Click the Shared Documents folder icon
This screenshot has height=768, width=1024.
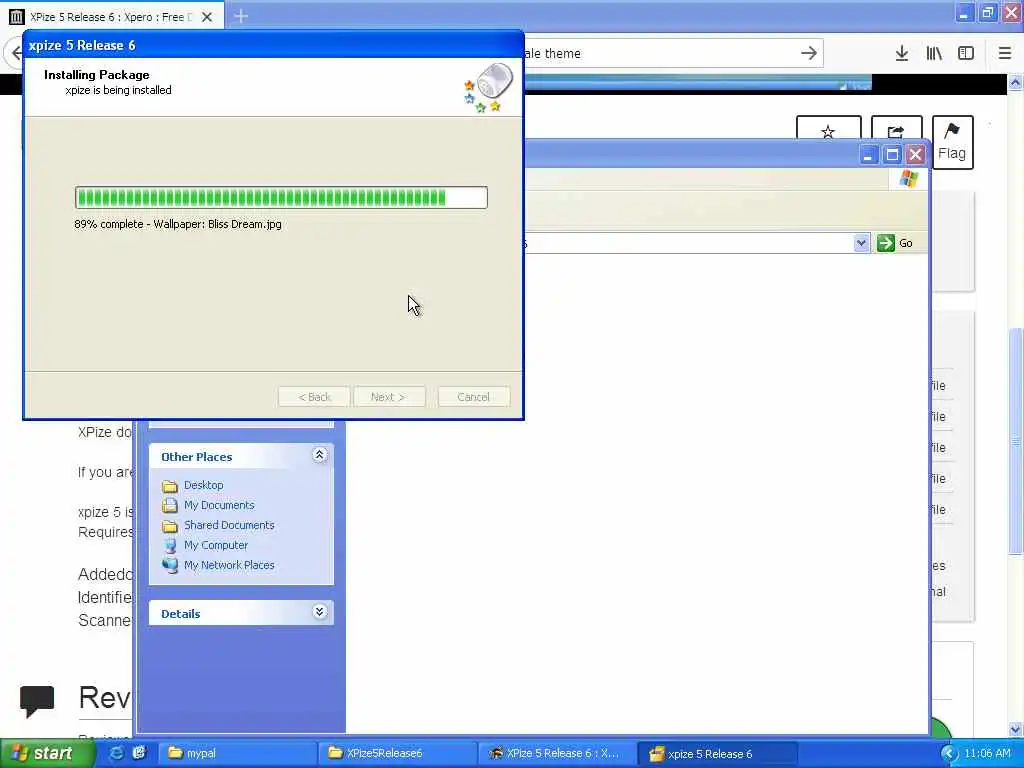[x=170, y=526]
